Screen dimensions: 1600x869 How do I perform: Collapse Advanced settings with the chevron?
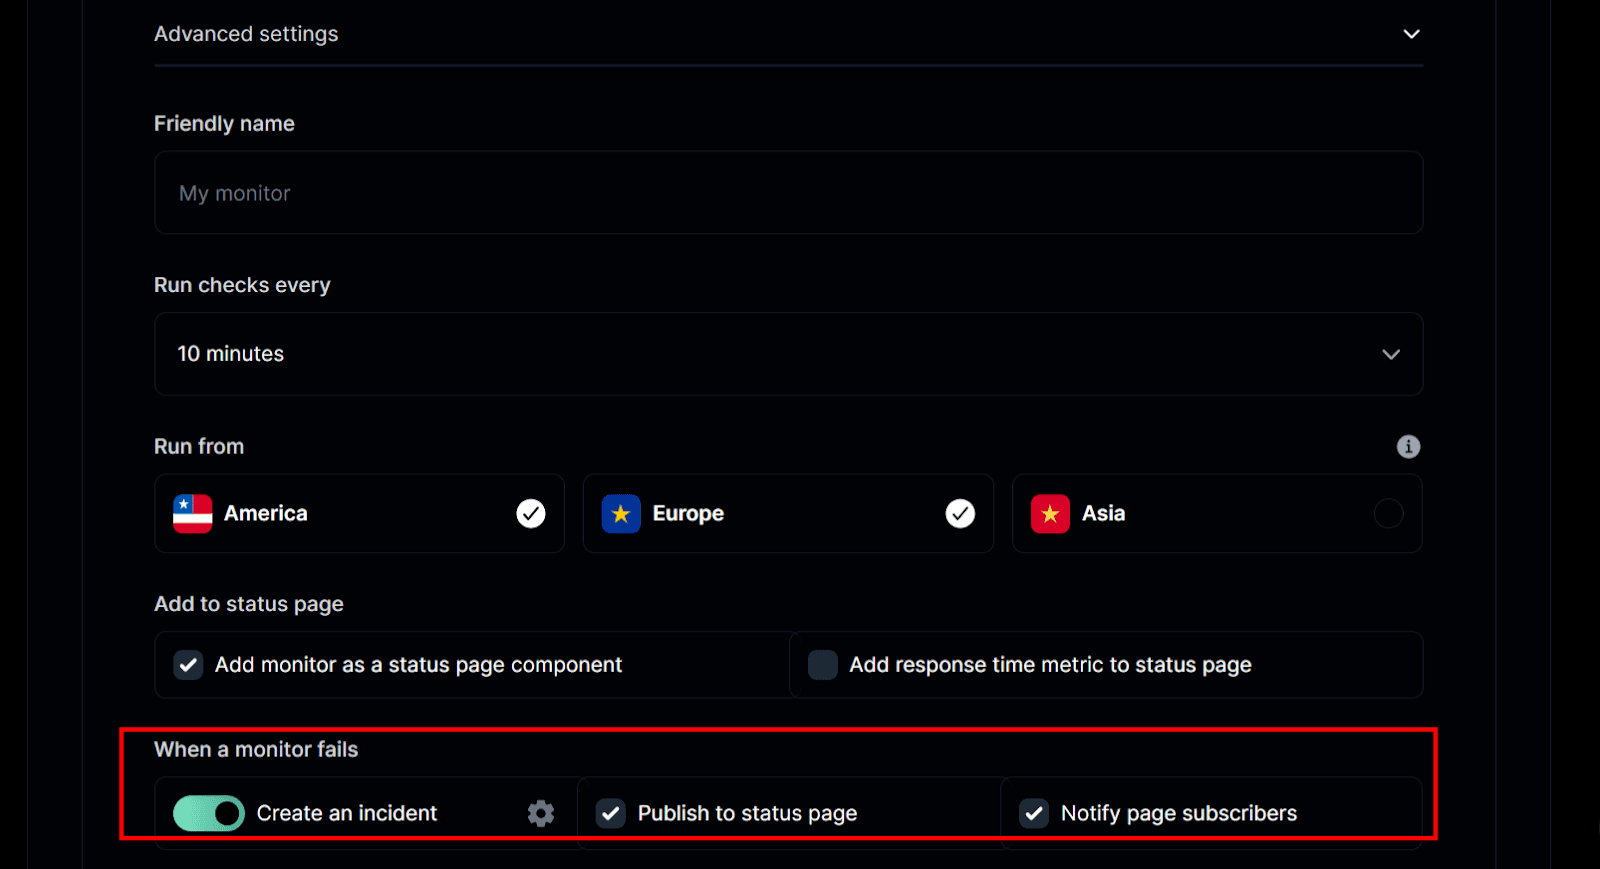(x=1411, y=34)
